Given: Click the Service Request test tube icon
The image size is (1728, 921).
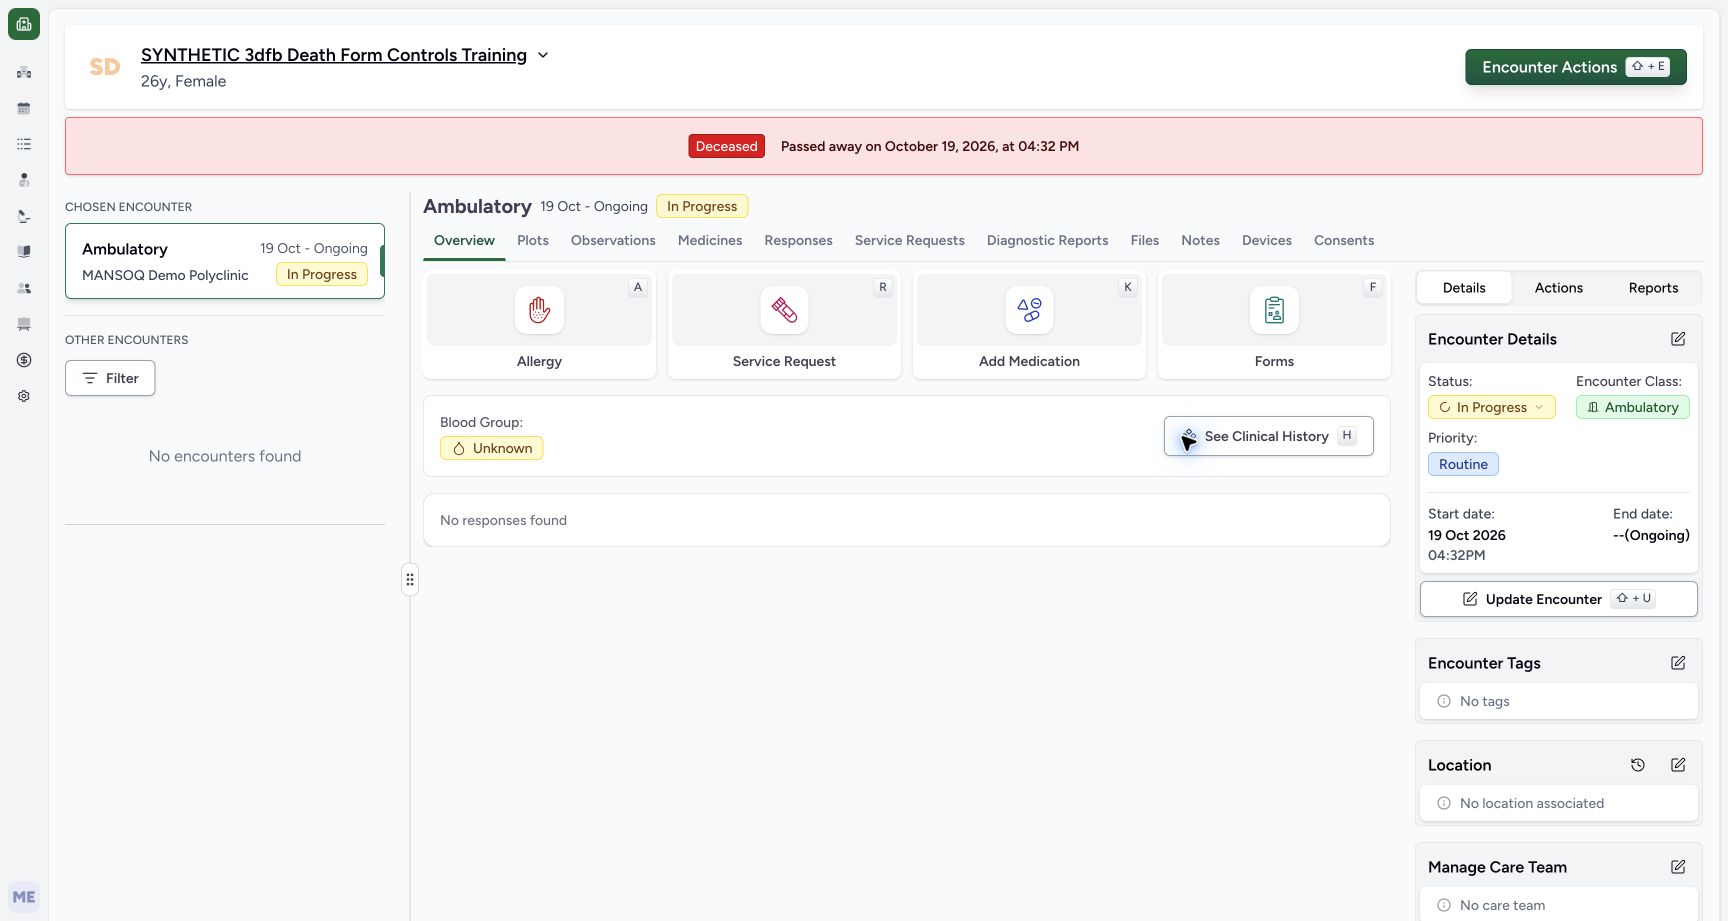Looking at the screenshot, I should [784, 310].
